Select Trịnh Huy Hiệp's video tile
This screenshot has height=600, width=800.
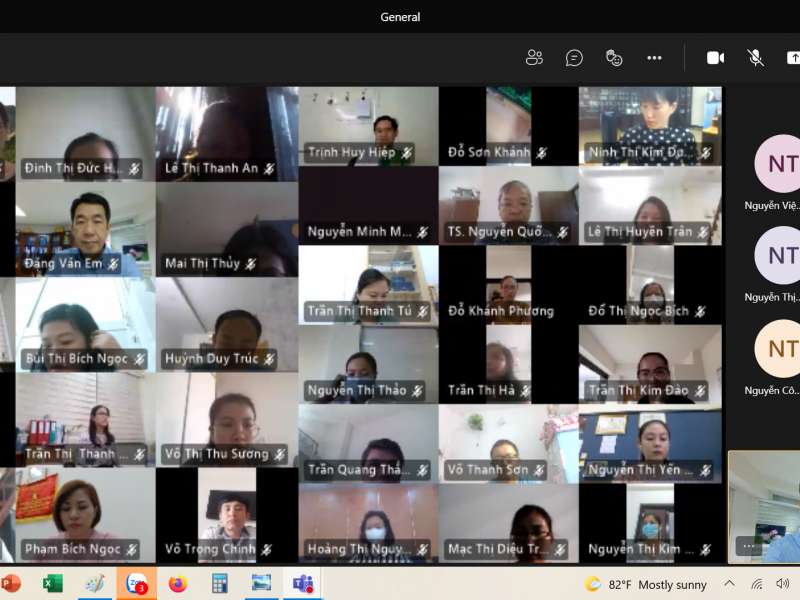(x=368, y=126)
